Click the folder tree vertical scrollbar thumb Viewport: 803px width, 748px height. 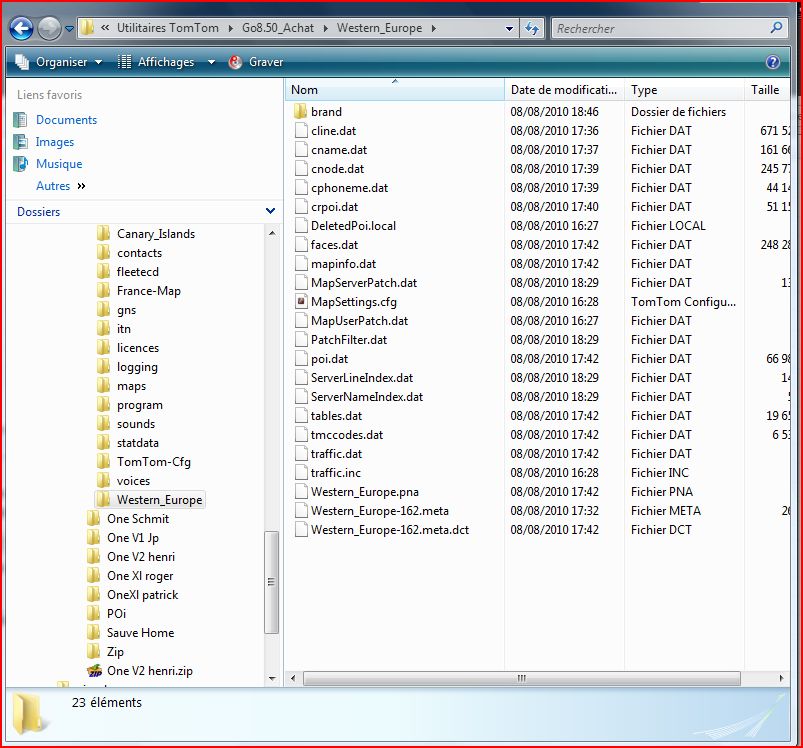click(271, 583)
